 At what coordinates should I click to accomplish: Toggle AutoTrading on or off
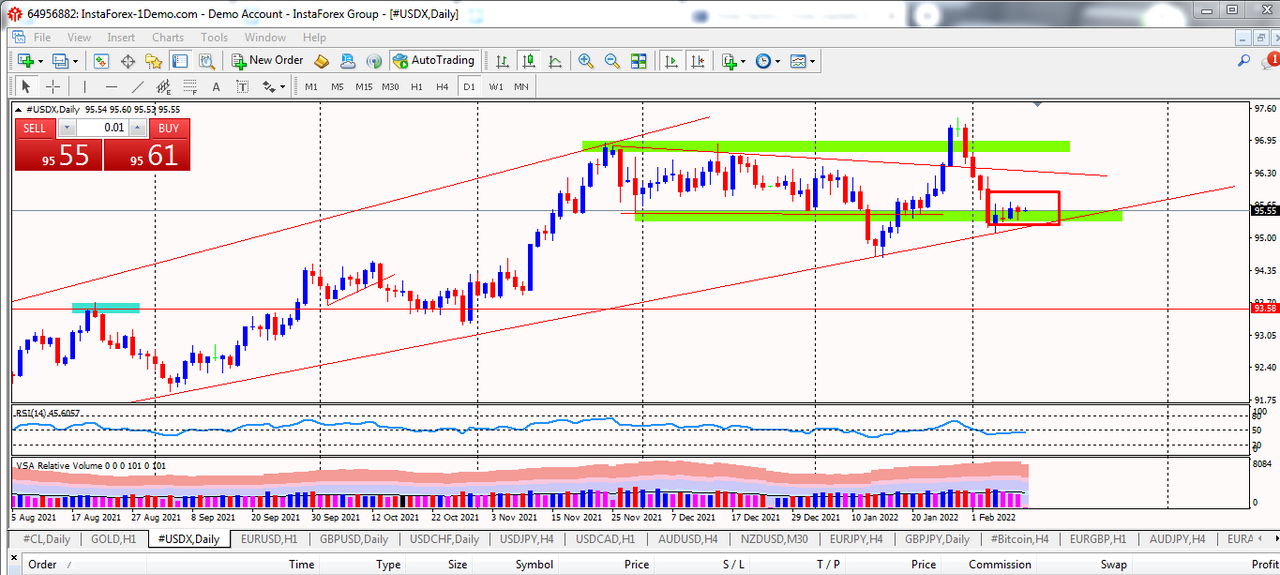[435, 61]
